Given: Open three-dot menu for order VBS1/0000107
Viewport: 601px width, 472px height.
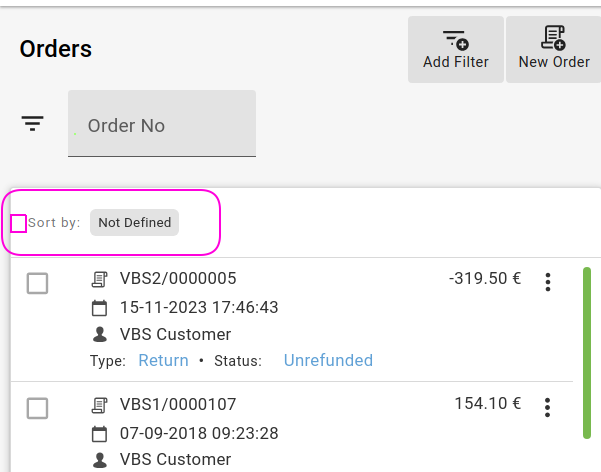Looking at the screenshot, I should point(547,407).
